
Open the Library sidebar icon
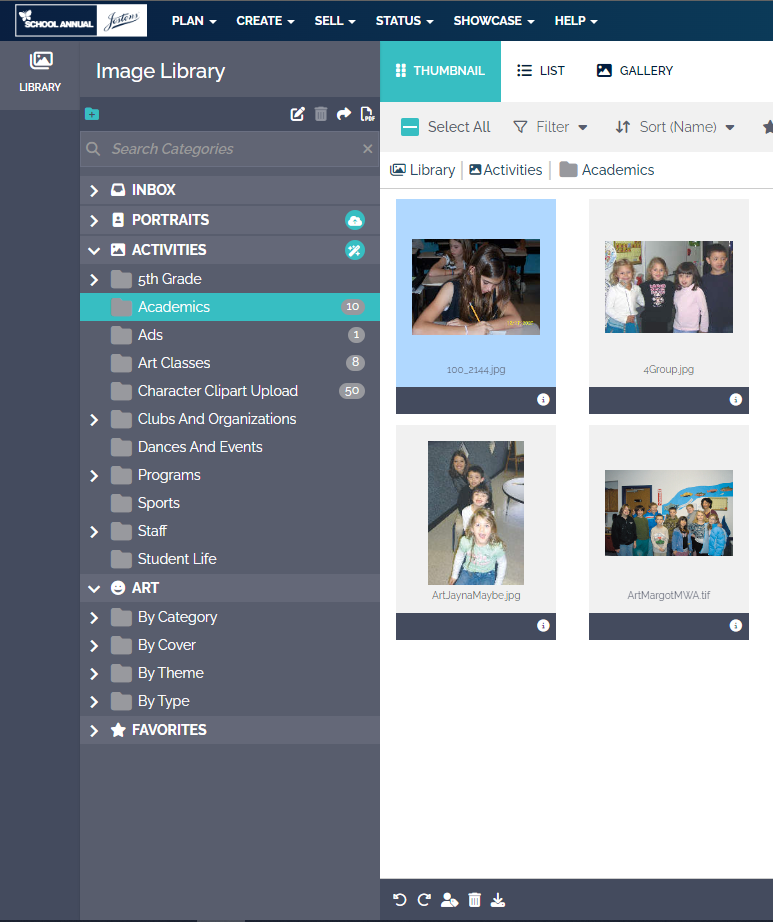pos(40,72)
